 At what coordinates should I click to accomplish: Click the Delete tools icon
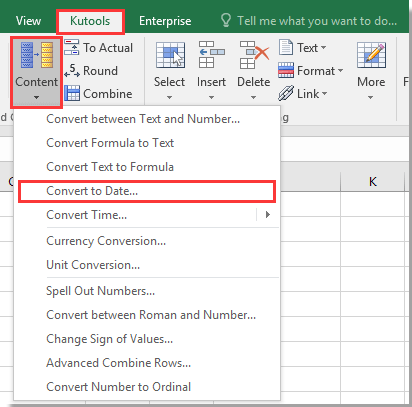pyautogui.click(x=254, y=55)
